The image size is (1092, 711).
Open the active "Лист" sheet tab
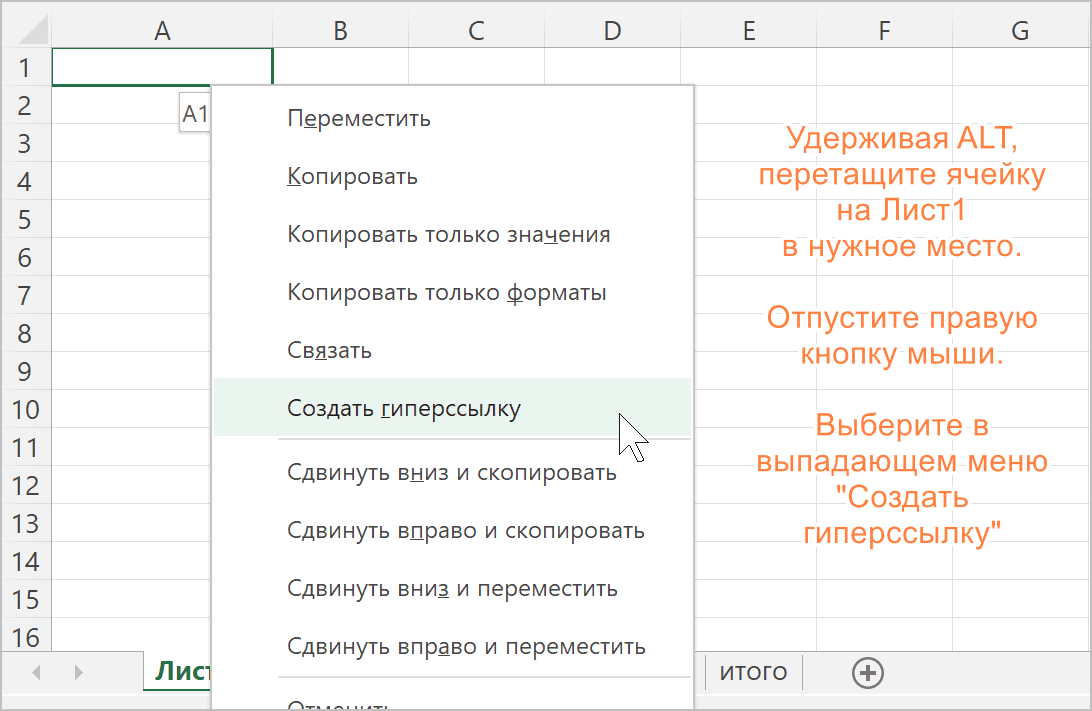(x=180, y=672)
